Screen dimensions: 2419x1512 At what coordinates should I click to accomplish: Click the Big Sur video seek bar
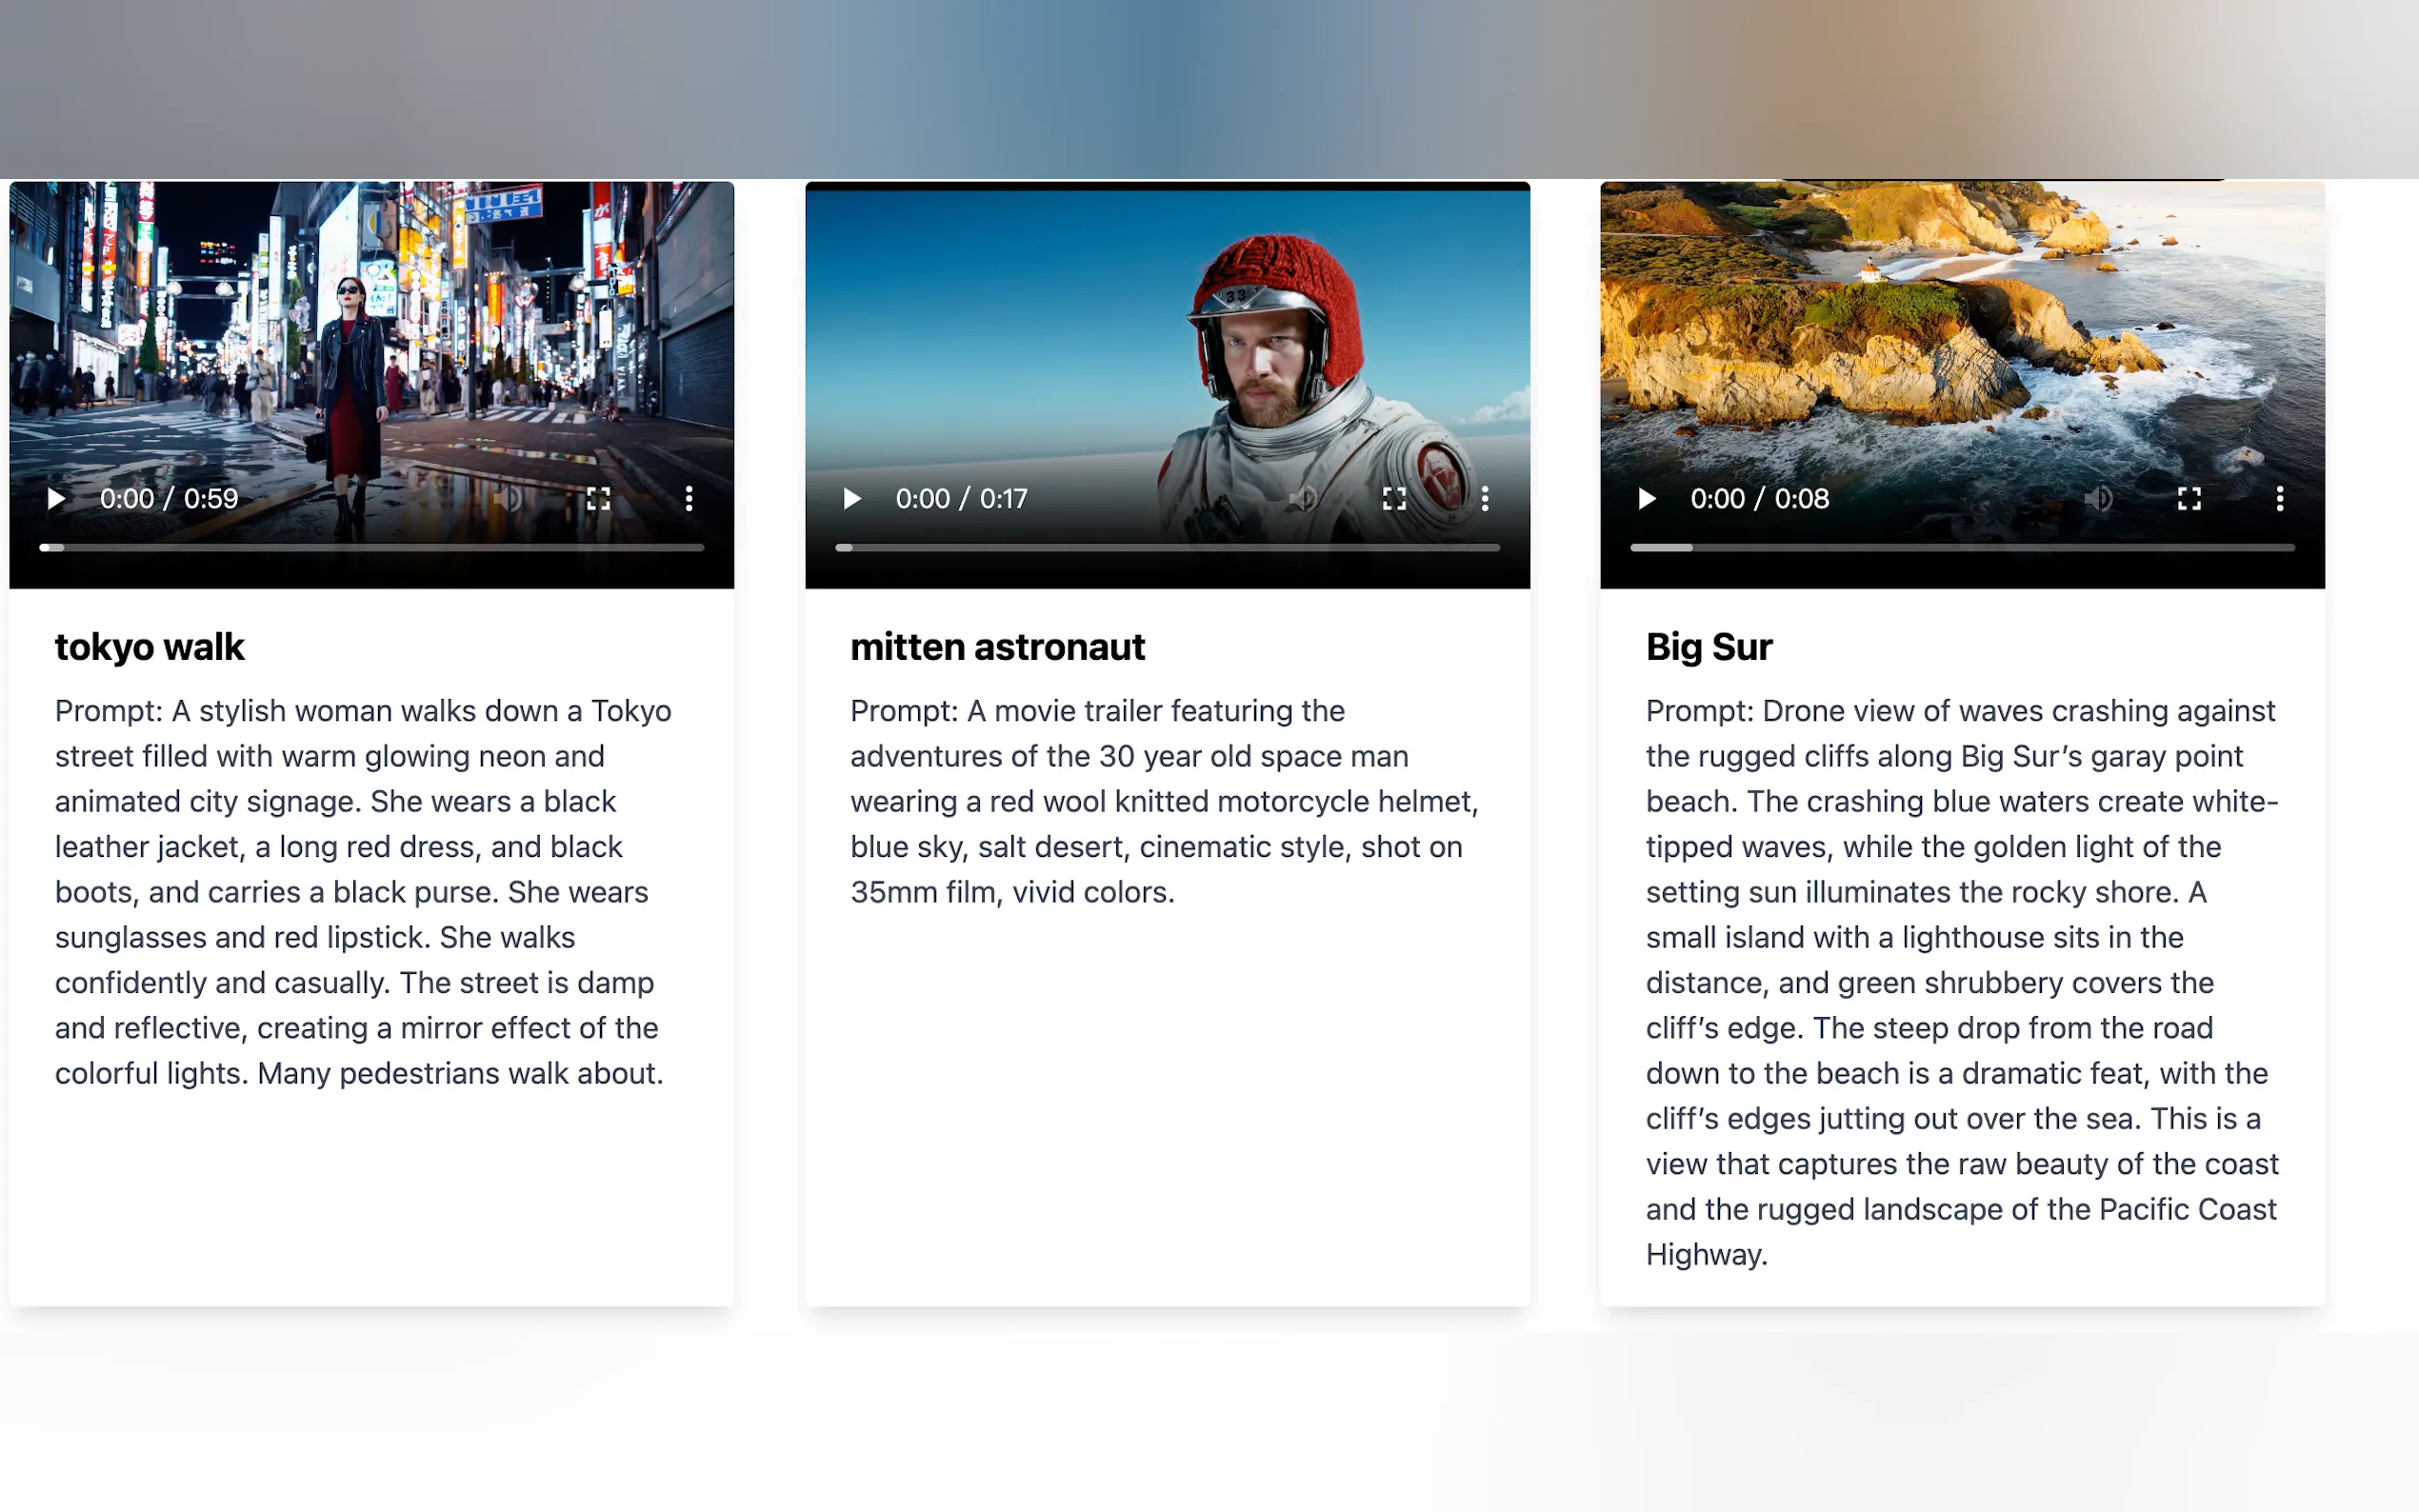click(1962, 548)
